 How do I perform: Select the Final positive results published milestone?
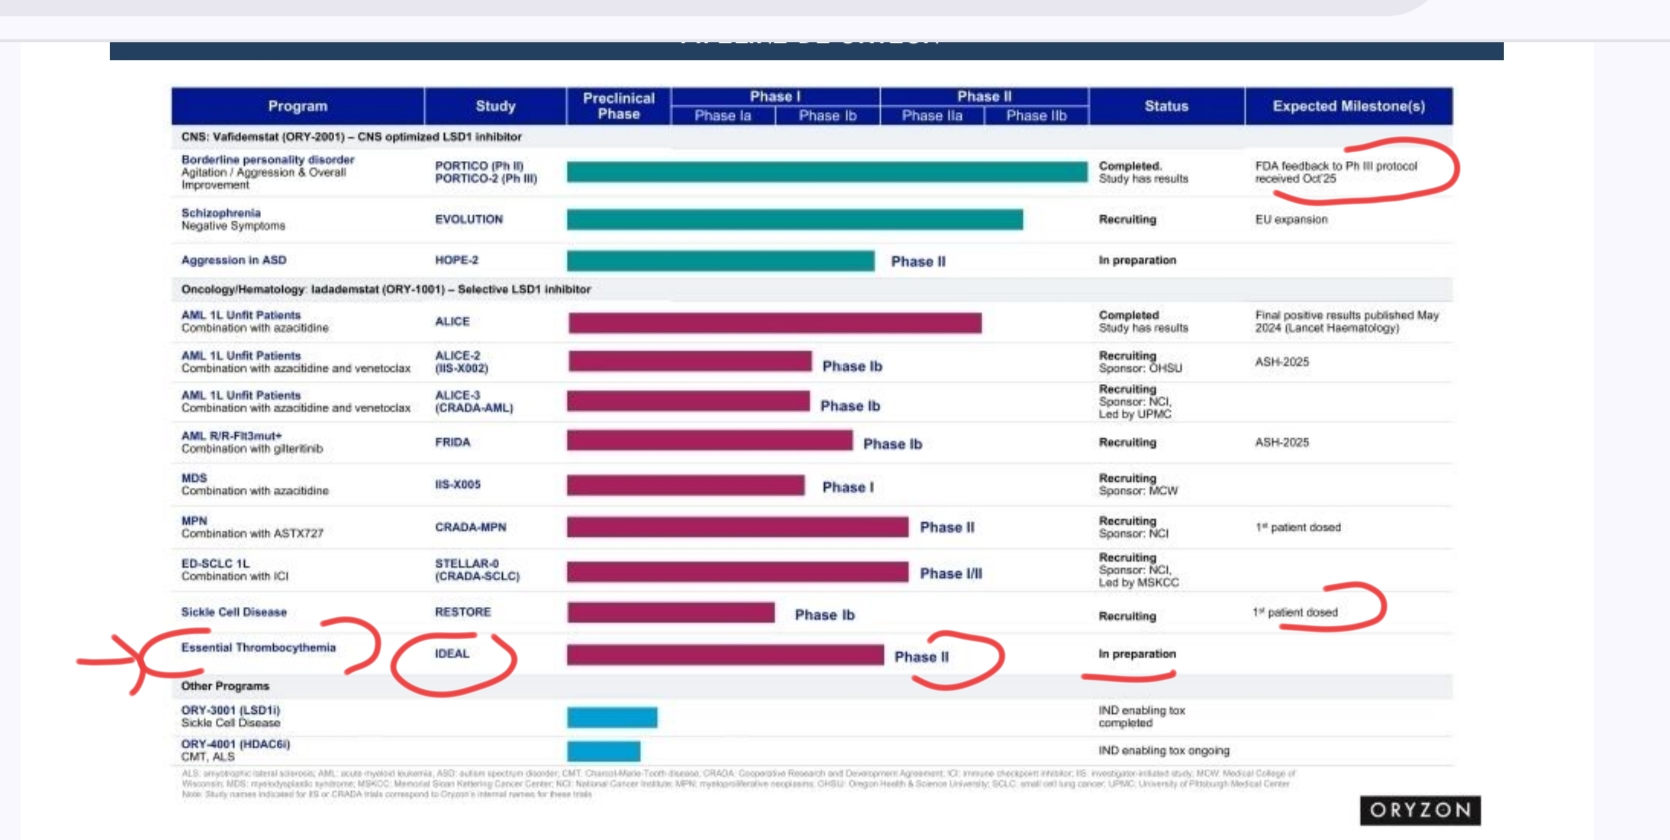(x=1347, y=321)
